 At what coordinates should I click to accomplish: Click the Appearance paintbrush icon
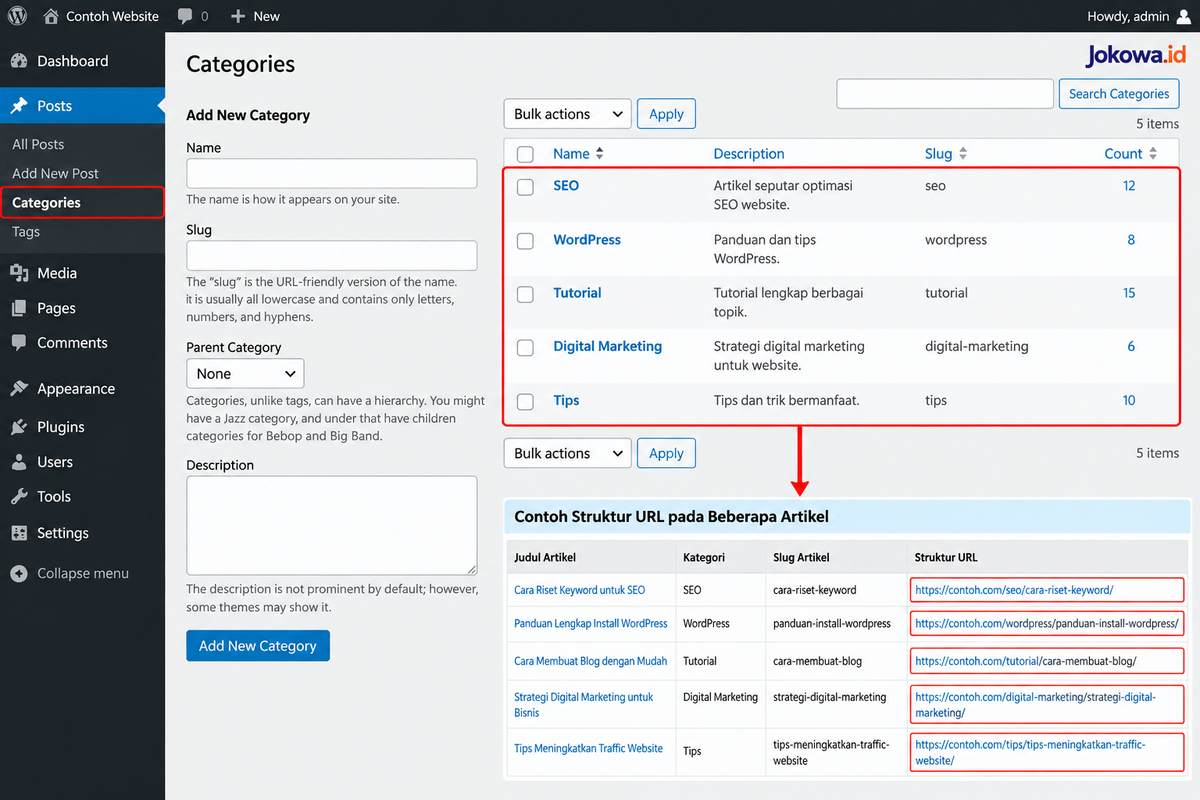pyautogui.click(x=19, y=389)
